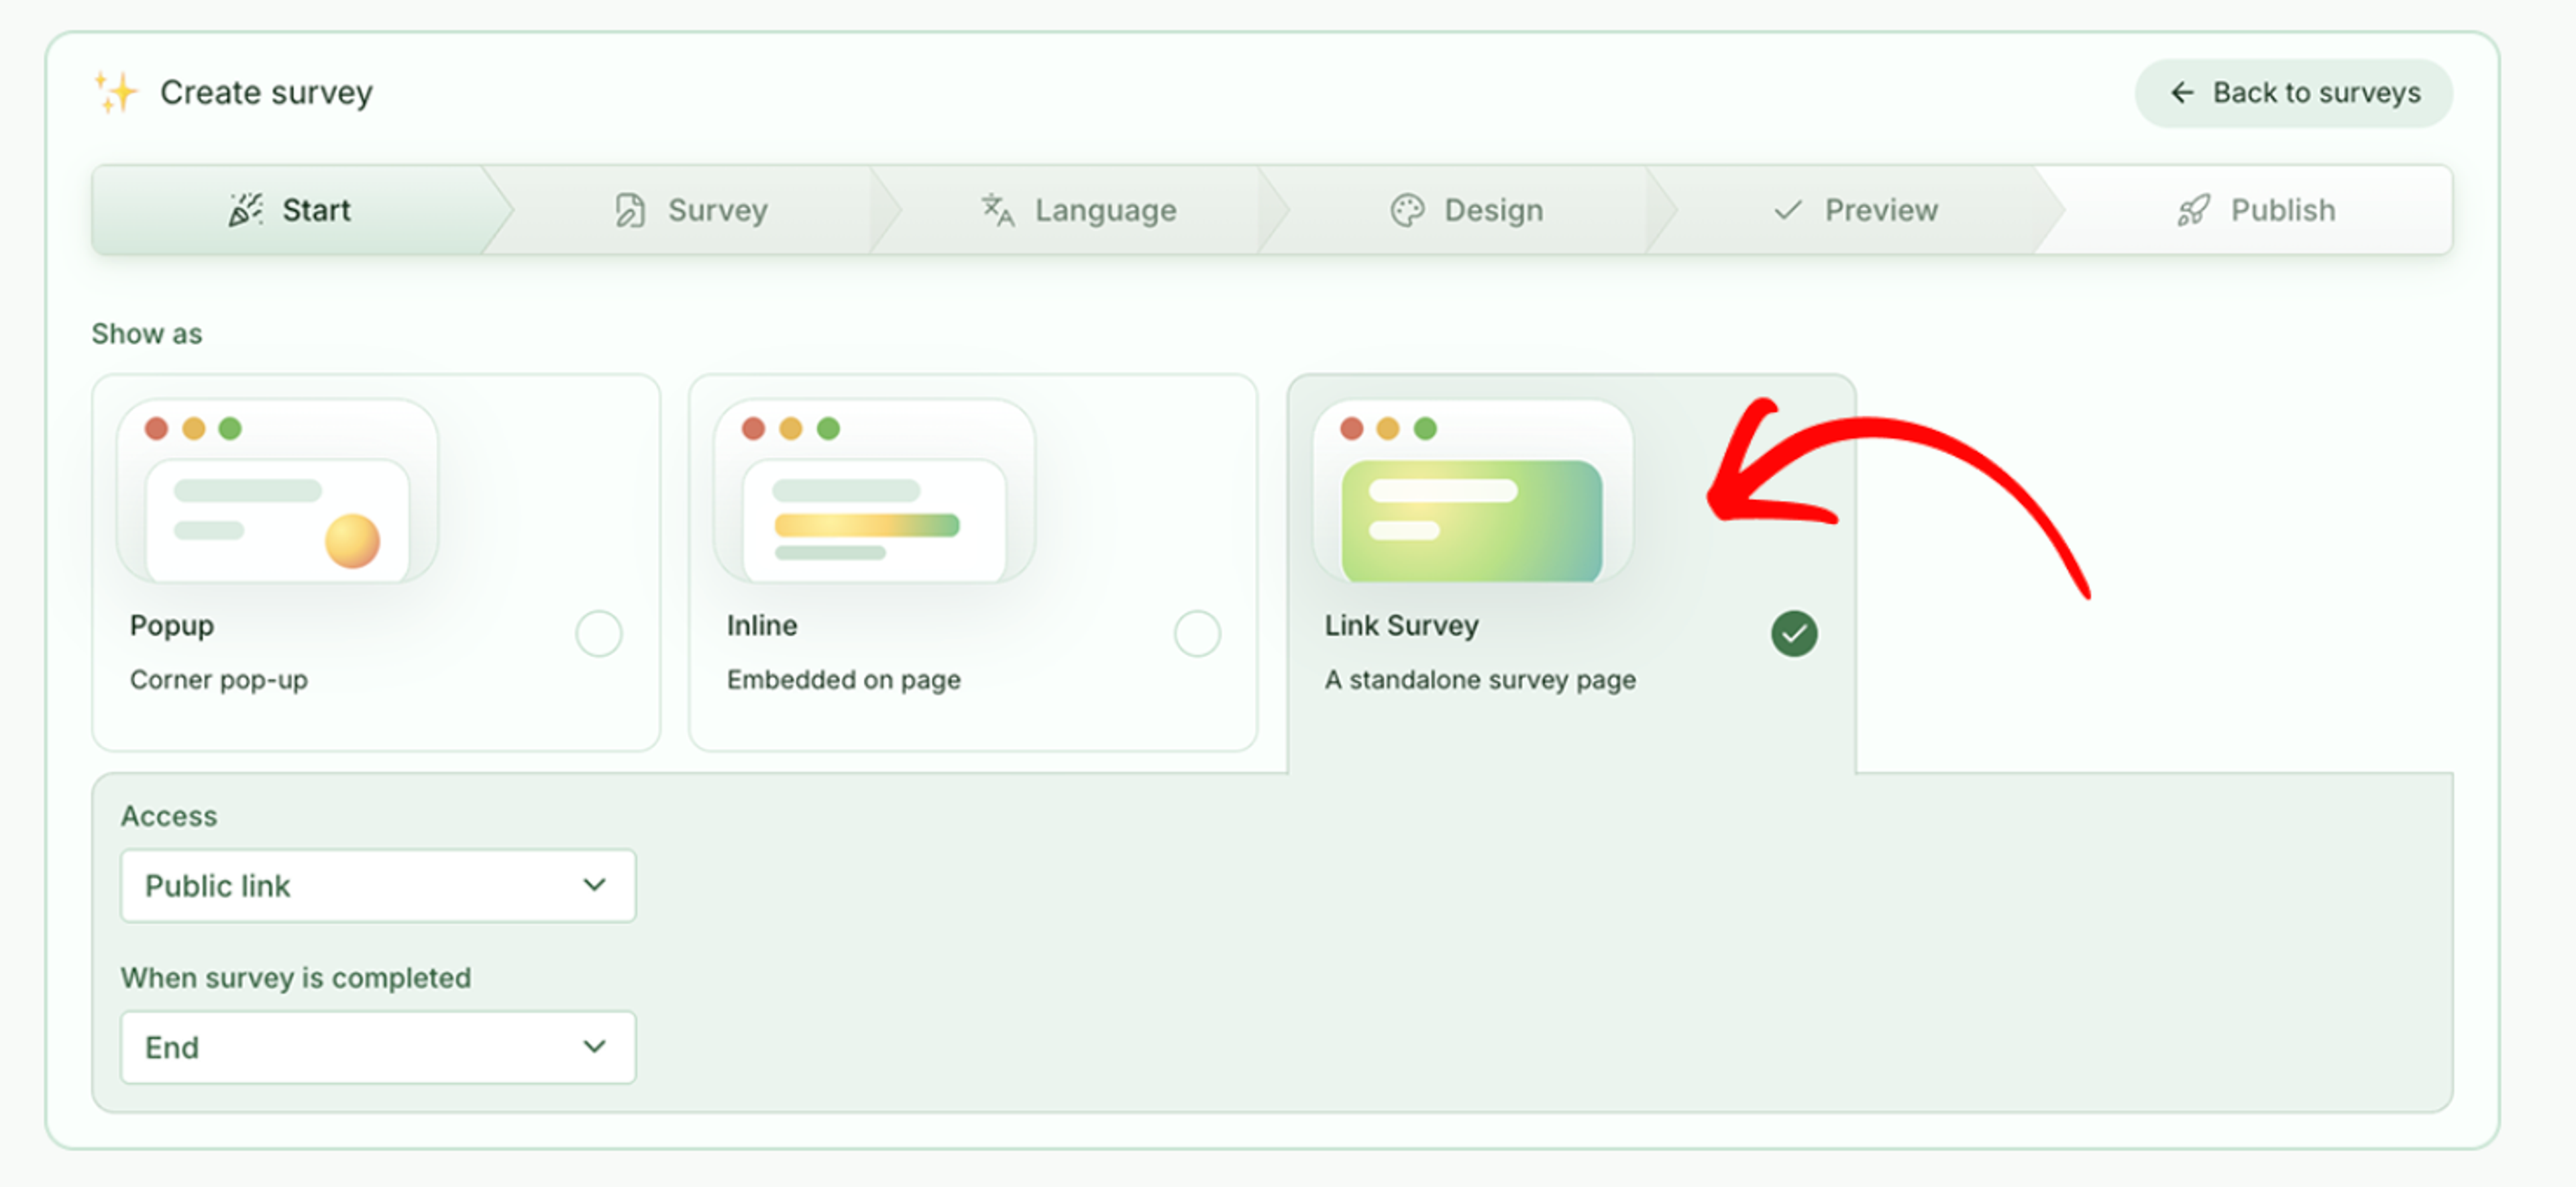This screenshot has height=1187, width=2576.
Task: Click the translate icon on Language step
Action: (997, 210)
